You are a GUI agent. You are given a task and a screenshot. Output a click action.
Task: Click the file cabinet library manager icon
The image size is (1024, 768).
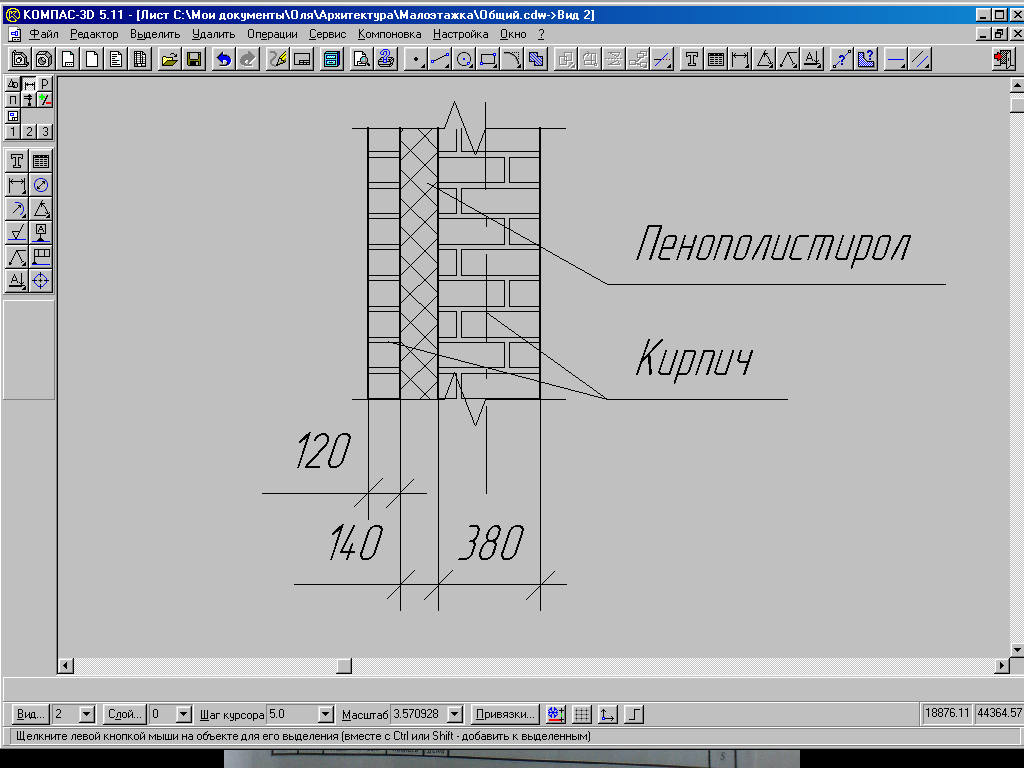coord(332,59)
